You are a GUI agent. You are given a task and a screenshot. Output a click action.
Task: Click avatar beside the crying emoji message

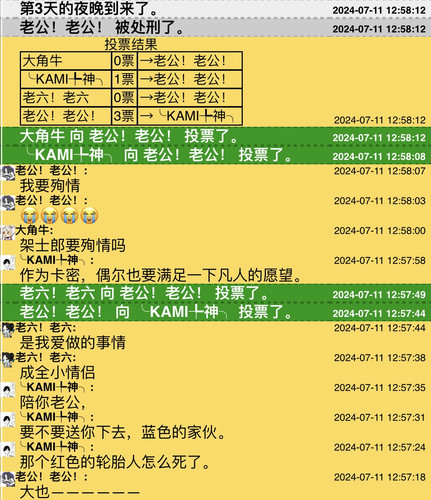pos(8,203)
